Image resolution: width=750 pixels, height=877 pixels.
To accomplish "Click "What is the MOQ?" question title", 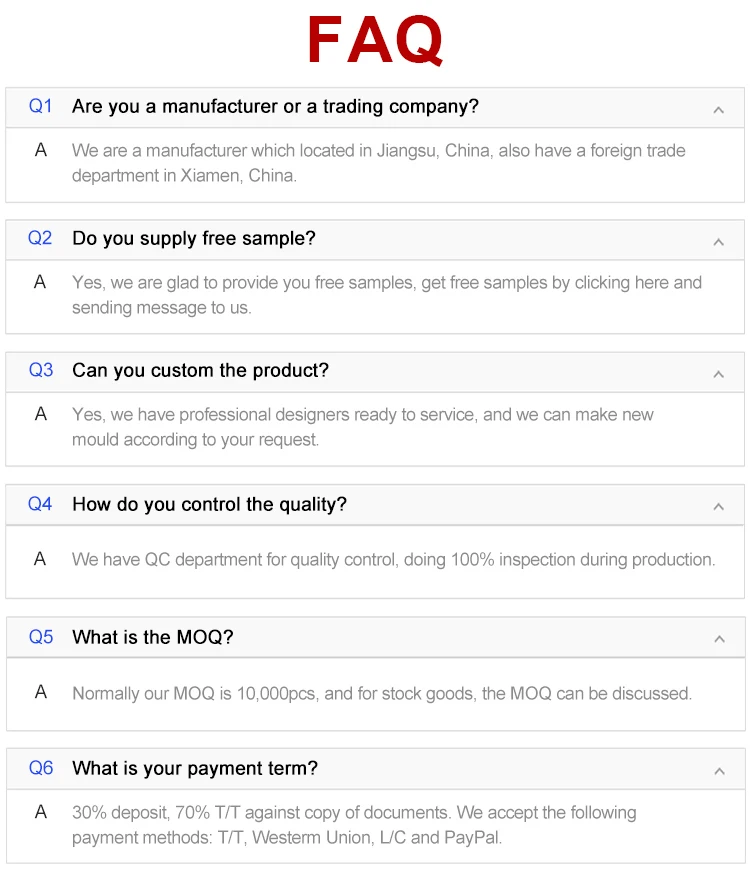I will 152,637.
